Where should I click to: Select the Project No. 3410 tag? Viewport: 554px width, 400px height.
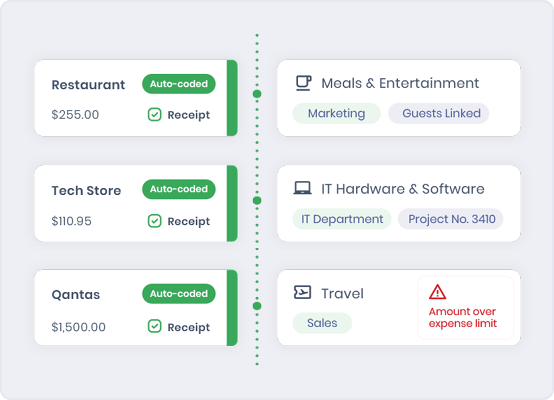pos(450,219)
